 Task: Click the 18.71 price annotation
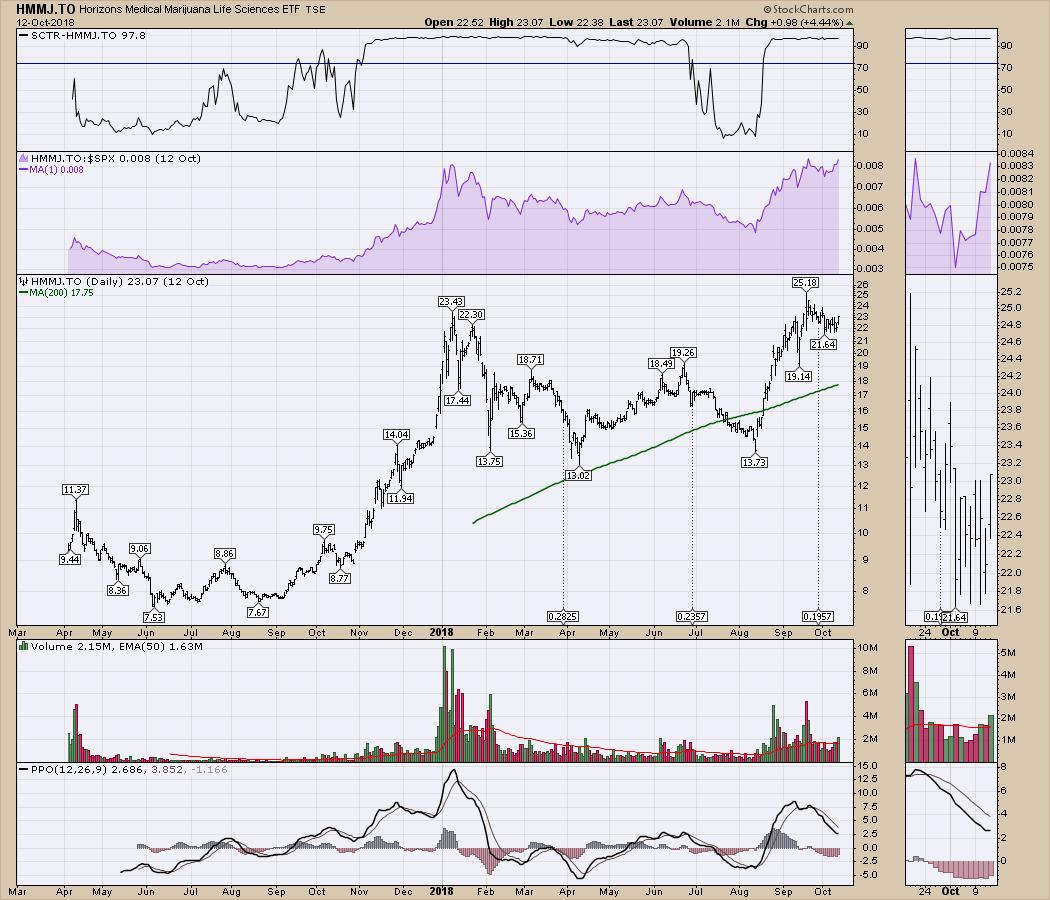[530, 360]
